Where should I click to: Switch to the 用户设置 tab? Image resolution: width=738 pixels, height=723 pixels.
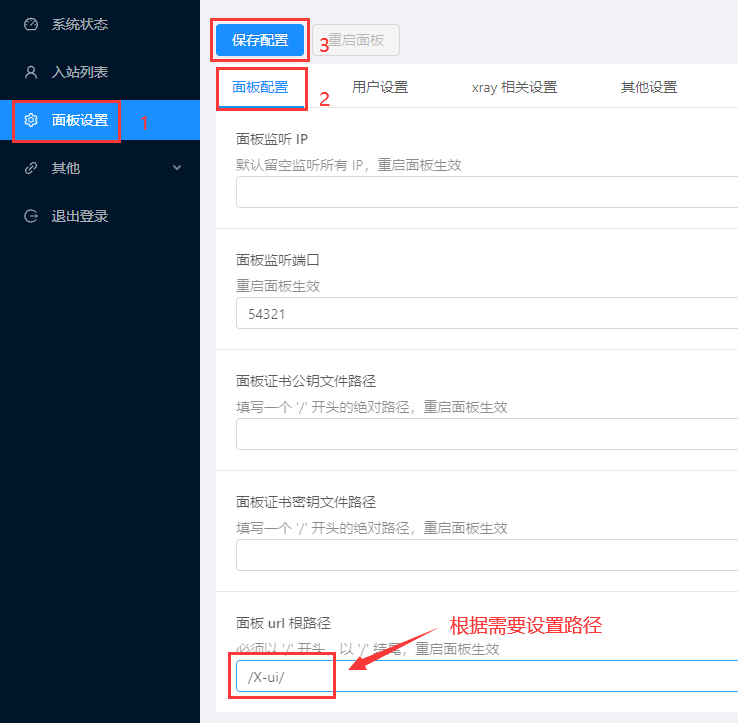tap(380, 87)
